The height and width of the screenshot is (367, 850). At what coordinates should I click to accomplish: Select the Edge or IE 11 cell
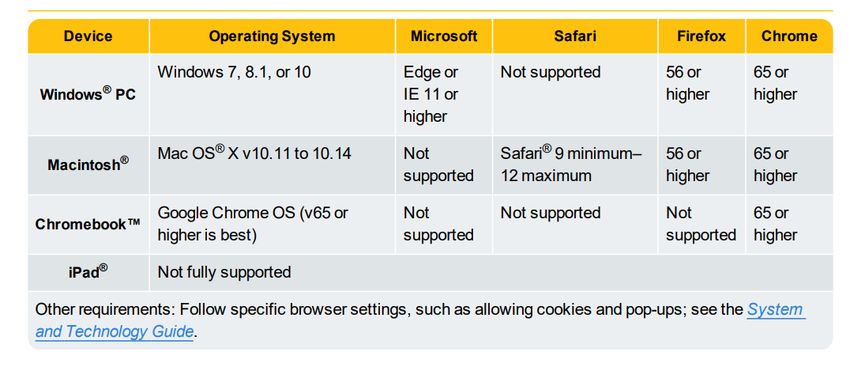tap(444, 94)
